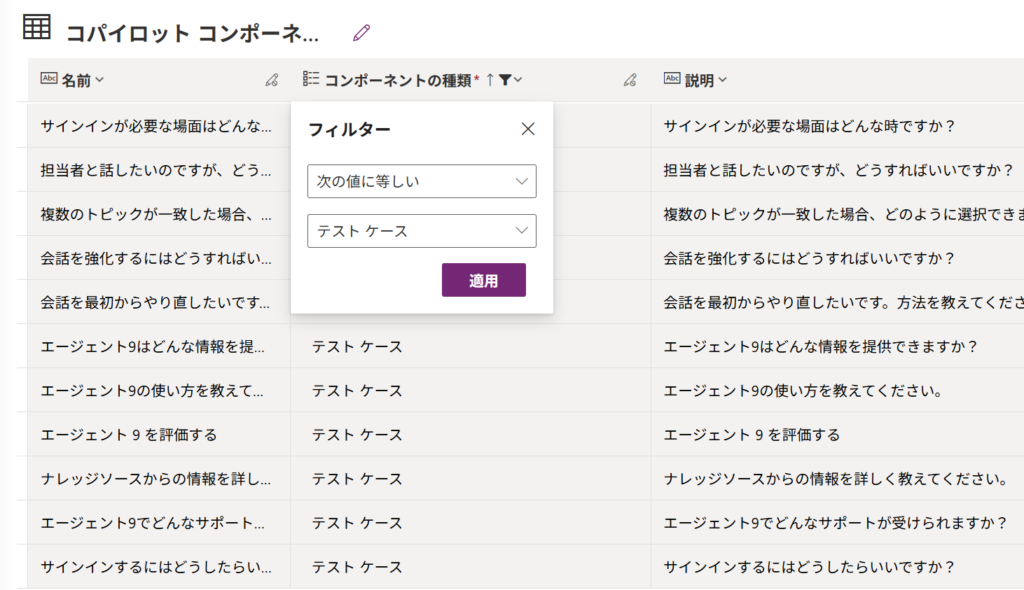
Task: Click the コンポーネントの種類 column header label
Action: click(398, 80)
